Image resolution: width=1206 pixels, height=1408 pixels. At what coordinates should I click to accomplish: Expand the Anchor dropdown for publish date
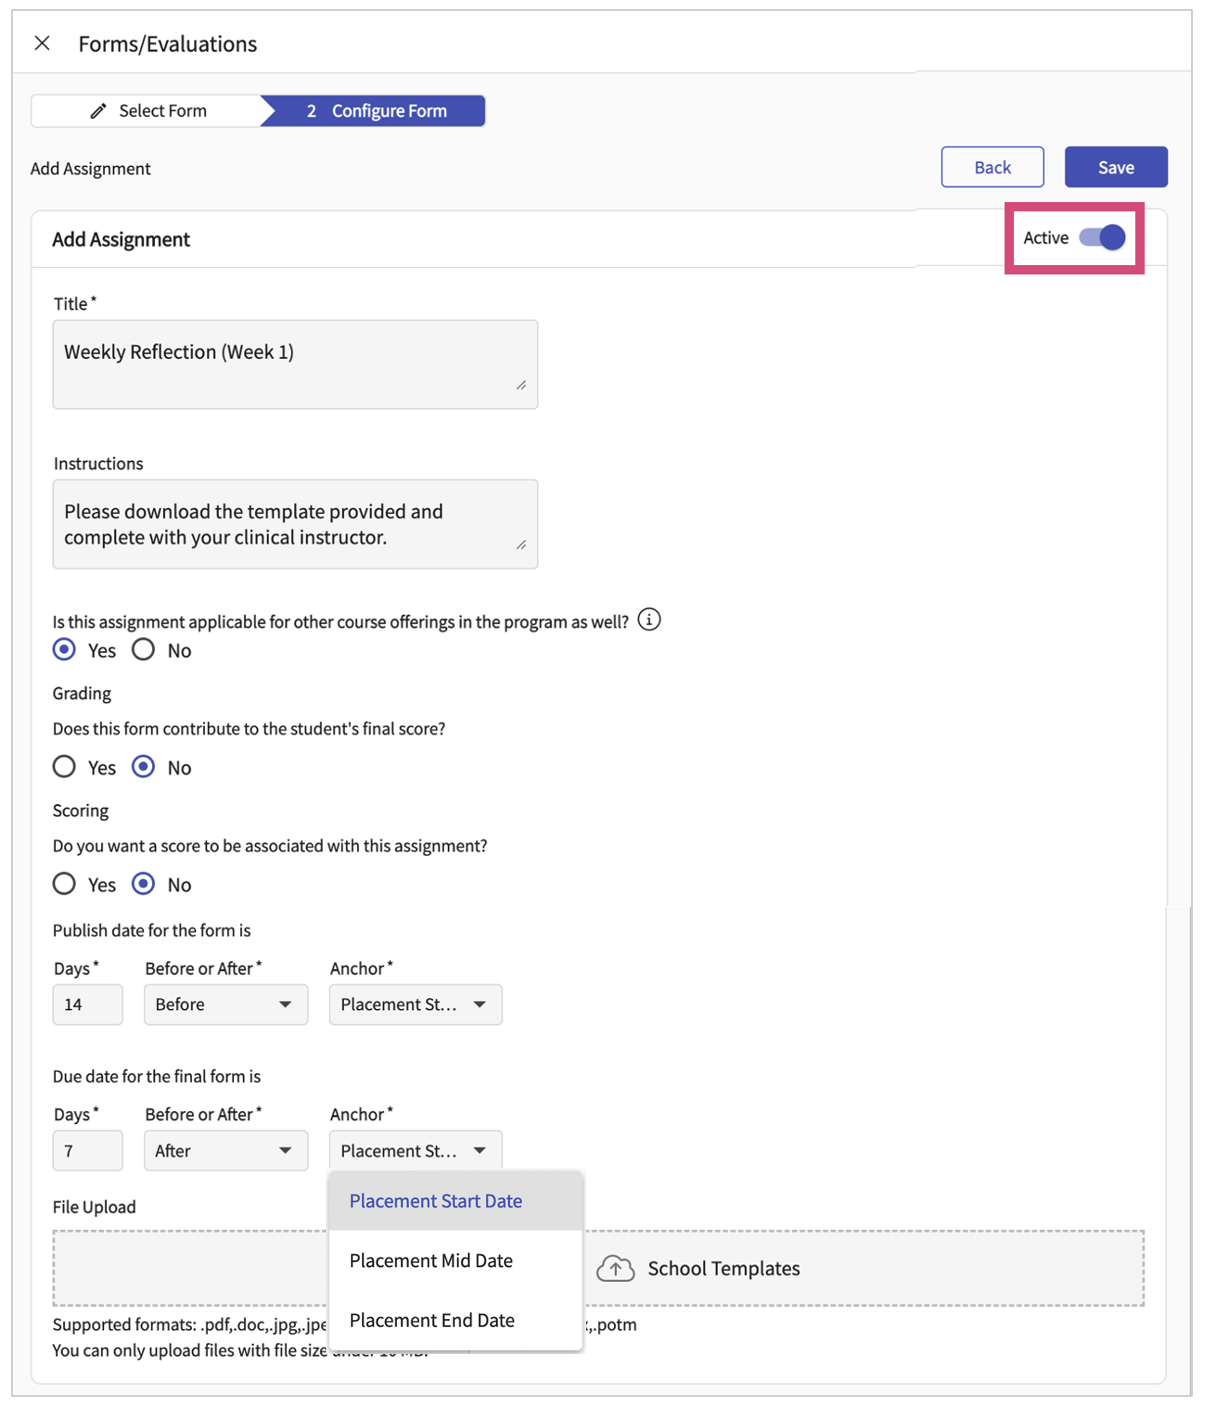(415, 1004)
